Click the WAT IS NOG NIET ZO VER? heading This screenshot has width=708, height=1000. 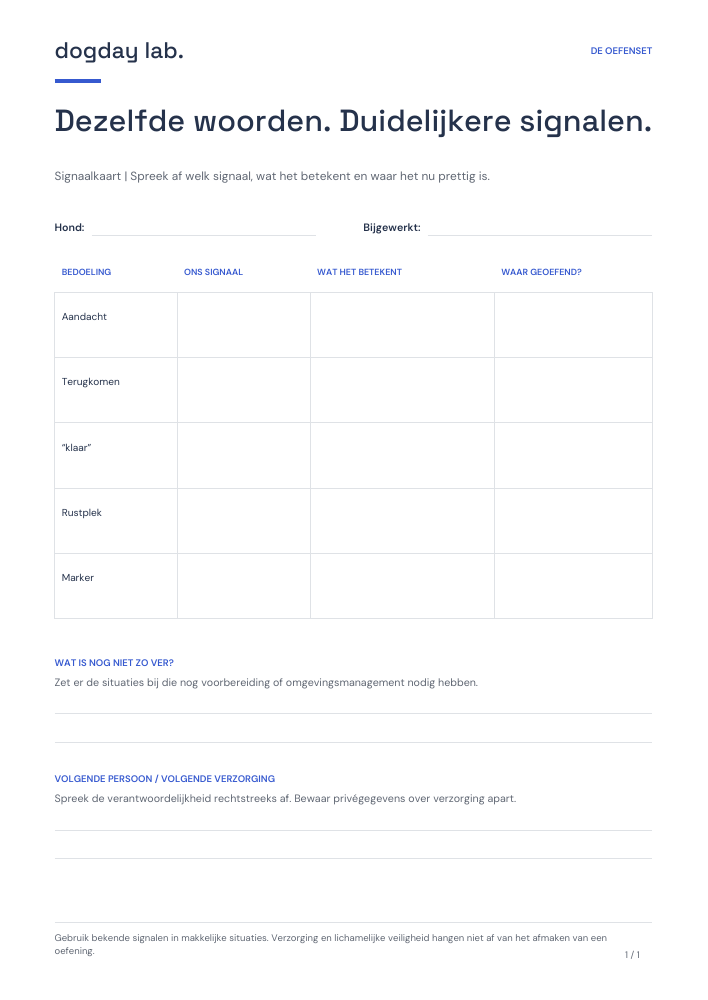pos(114,663)
